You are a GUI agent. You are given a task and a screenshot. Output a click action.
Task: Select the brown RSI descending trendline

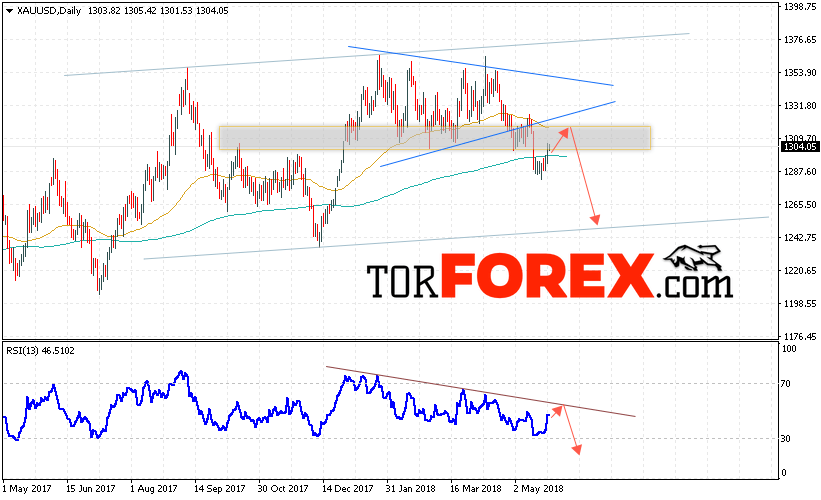(480, 392)
